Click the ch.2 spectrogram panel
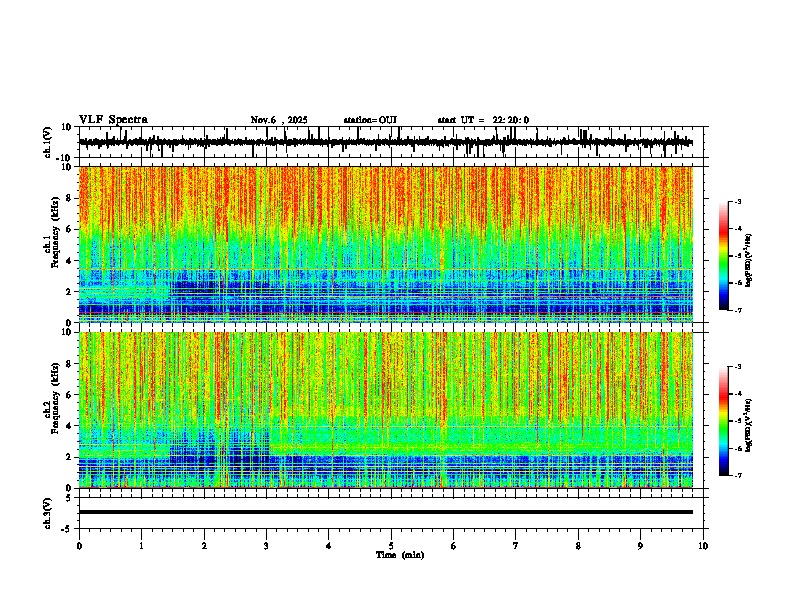 [386, 410]
